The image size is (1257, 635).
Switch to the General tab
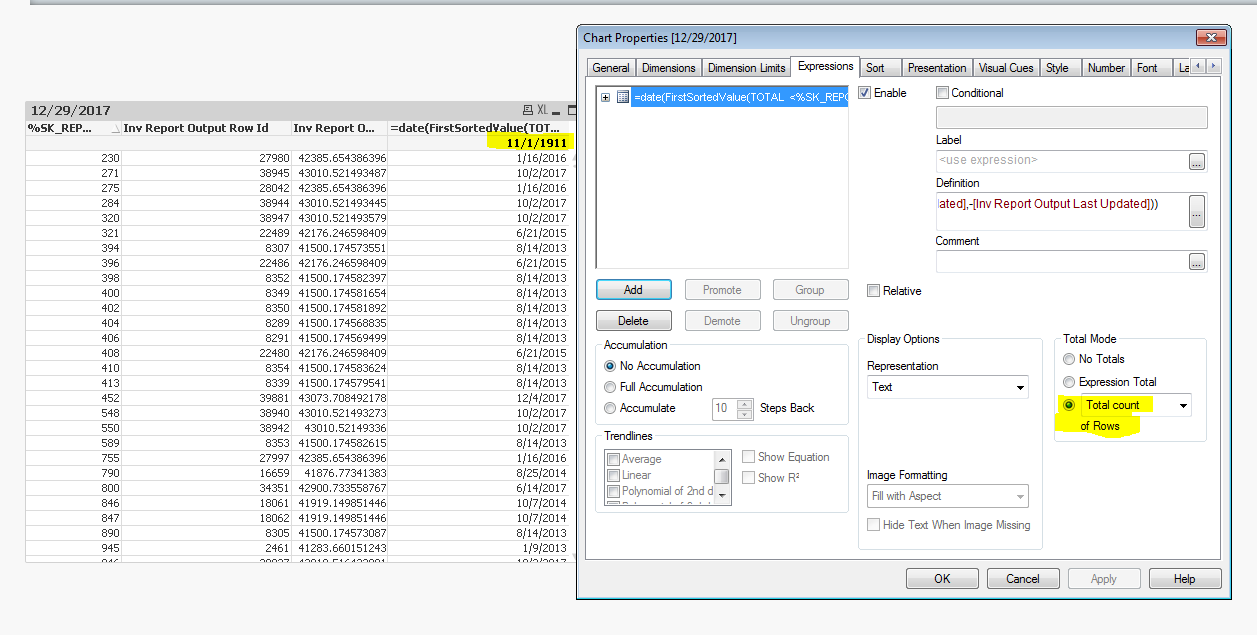(x=611, y=68)
